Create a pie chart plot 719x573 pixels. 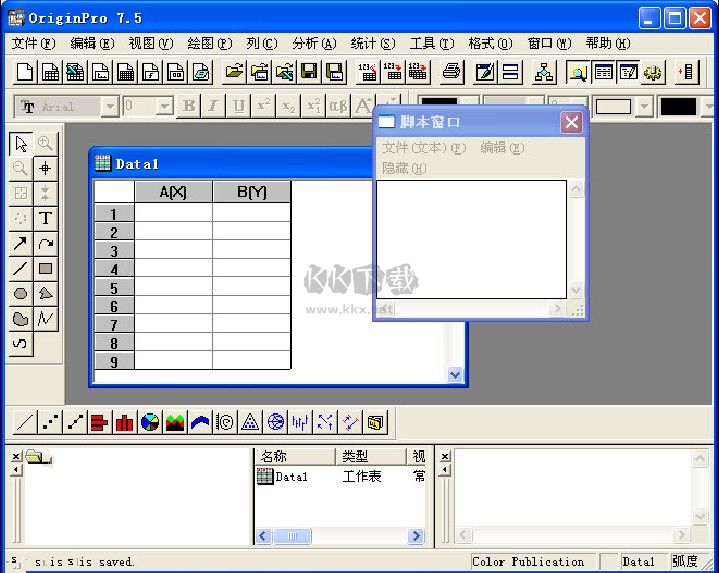pyautogui.click(x=150, y=422)
